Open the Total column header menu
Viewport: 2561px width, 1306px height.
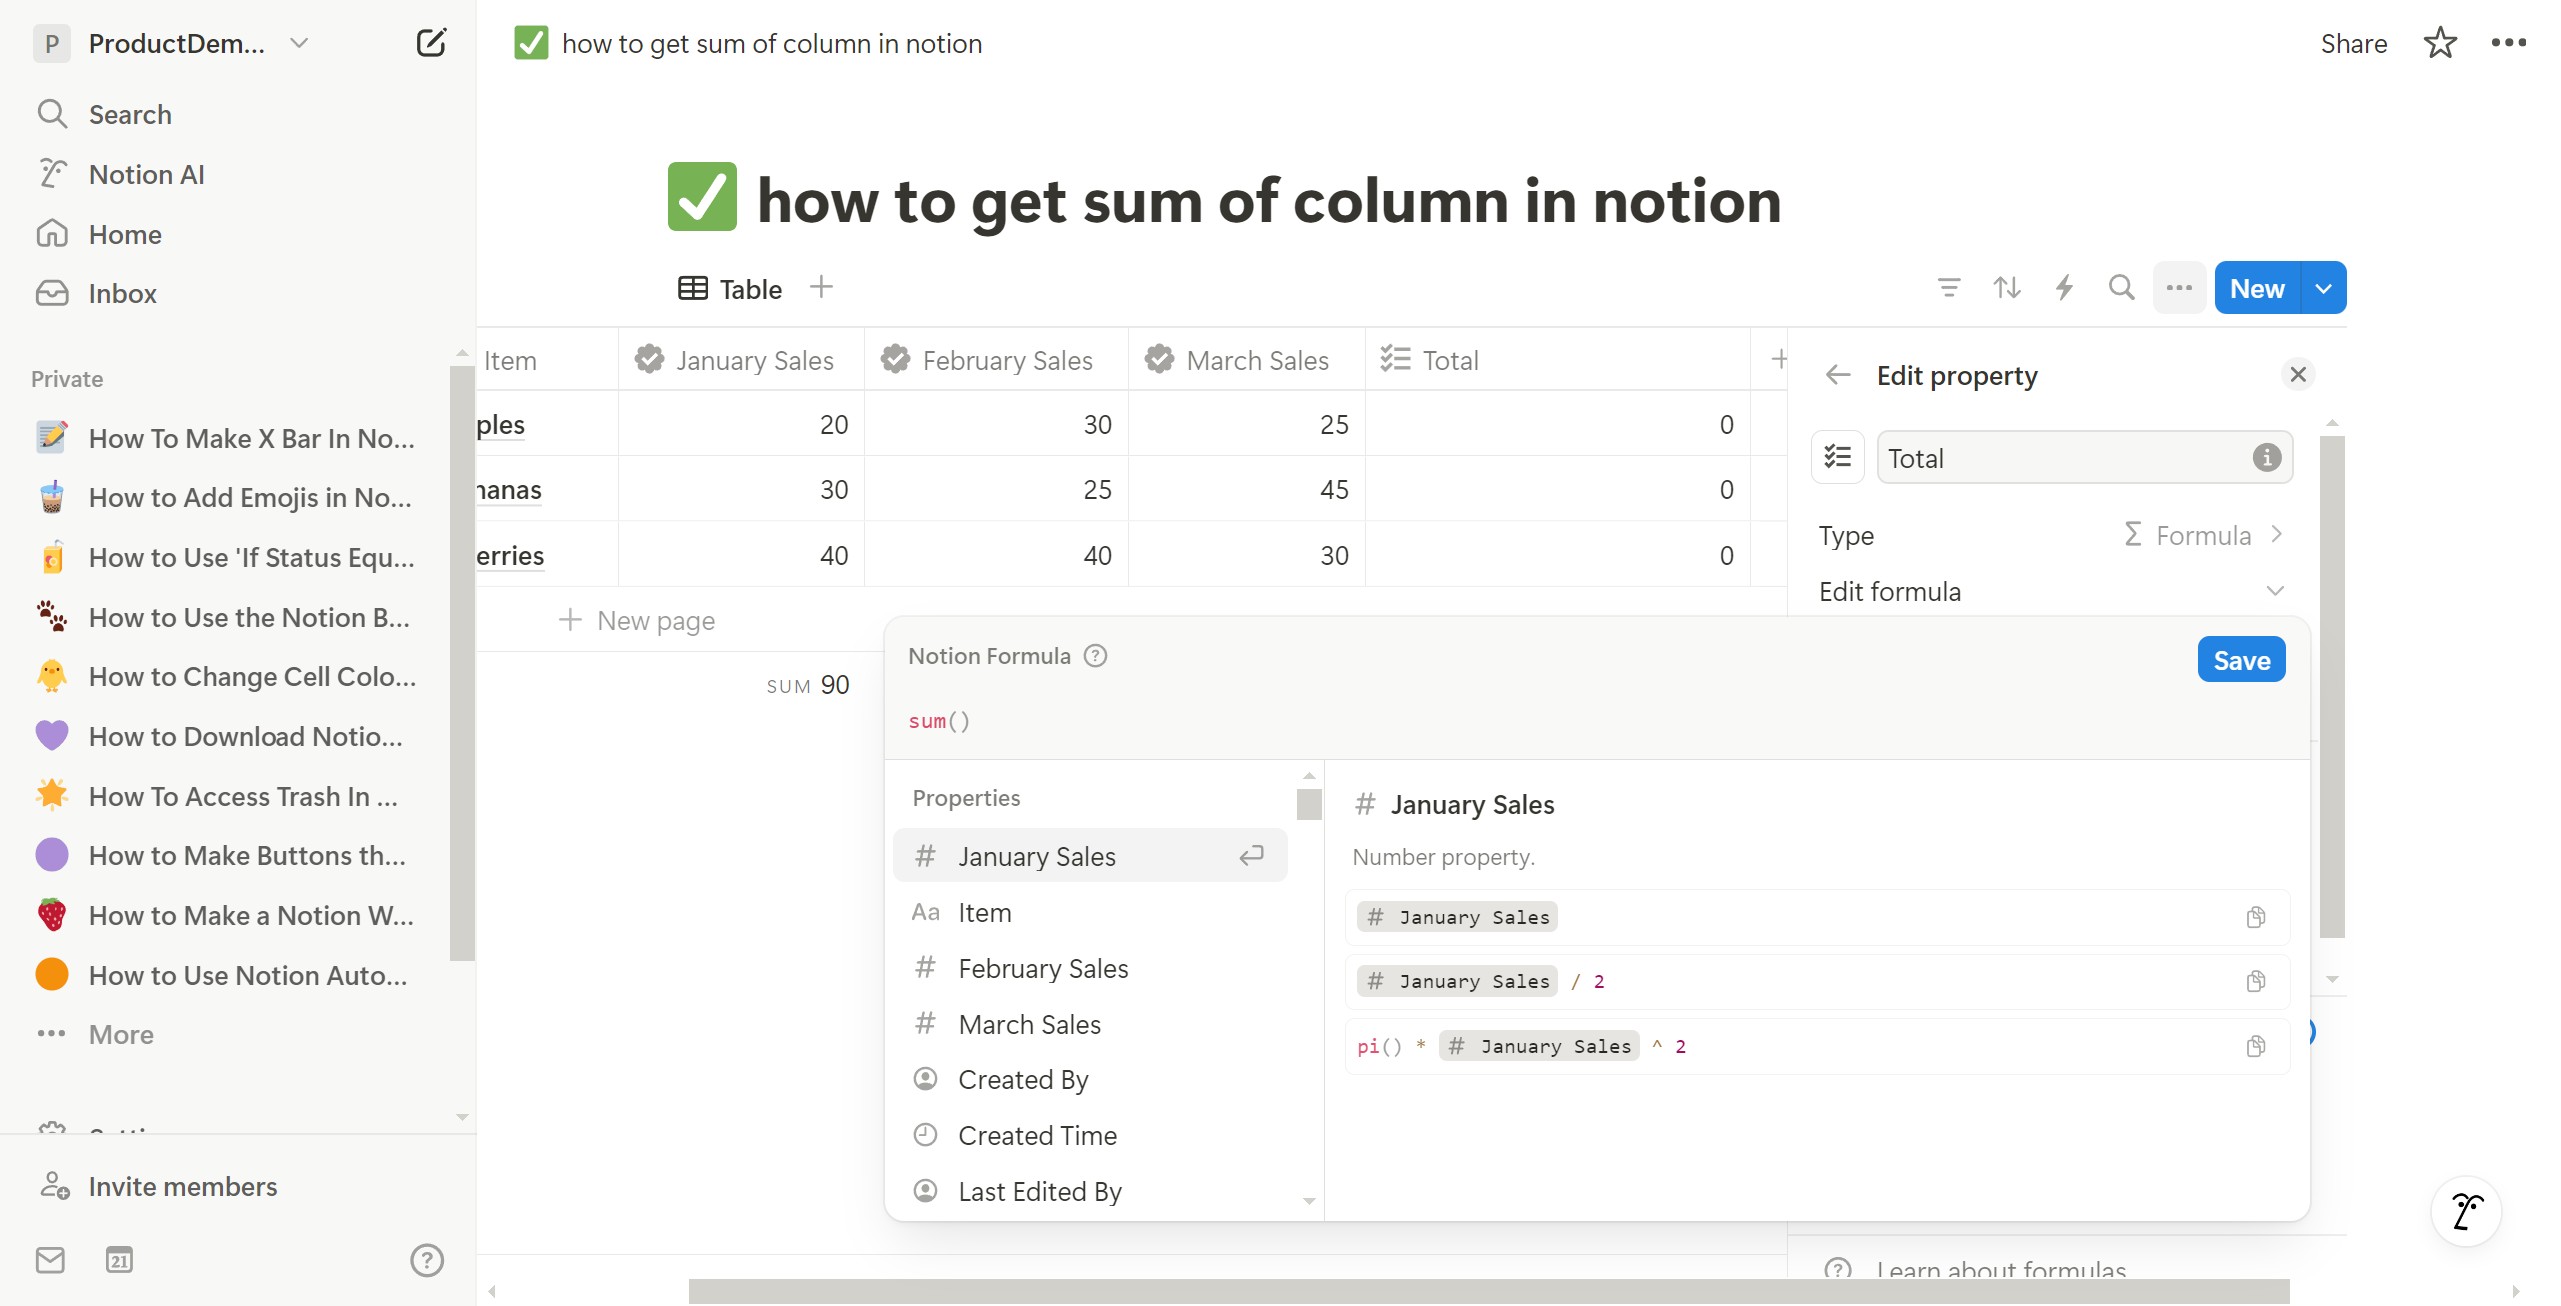click(x=1558, y=359)
